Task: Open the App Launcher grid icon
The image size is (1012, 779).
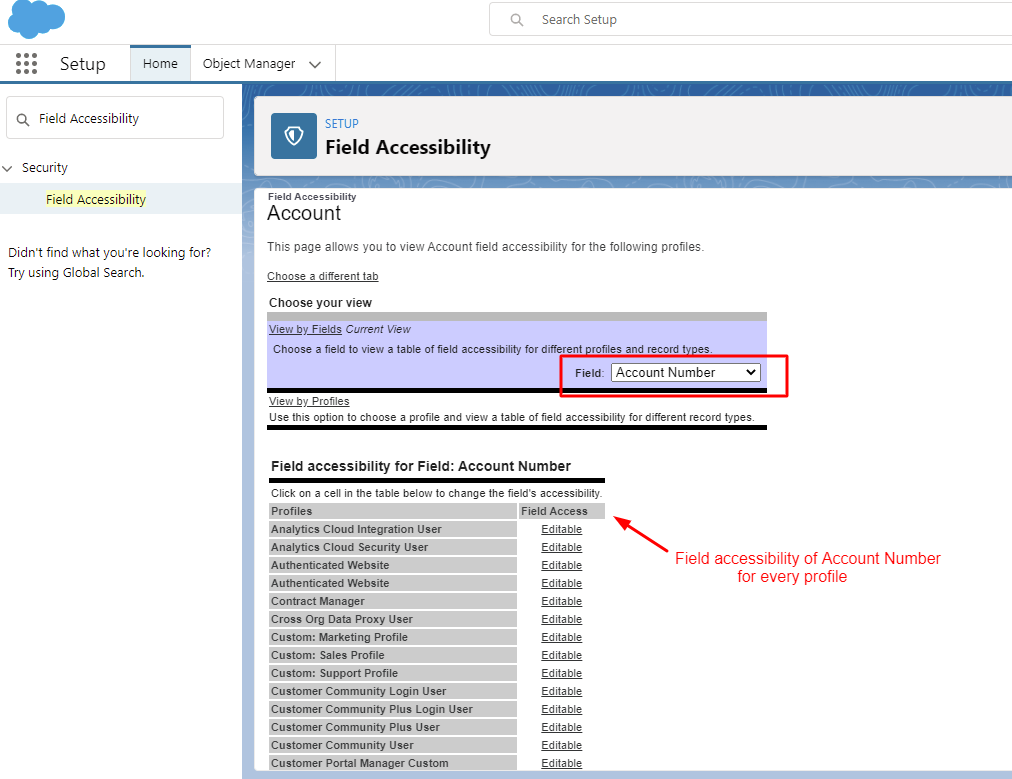Action: coord(26,64)
